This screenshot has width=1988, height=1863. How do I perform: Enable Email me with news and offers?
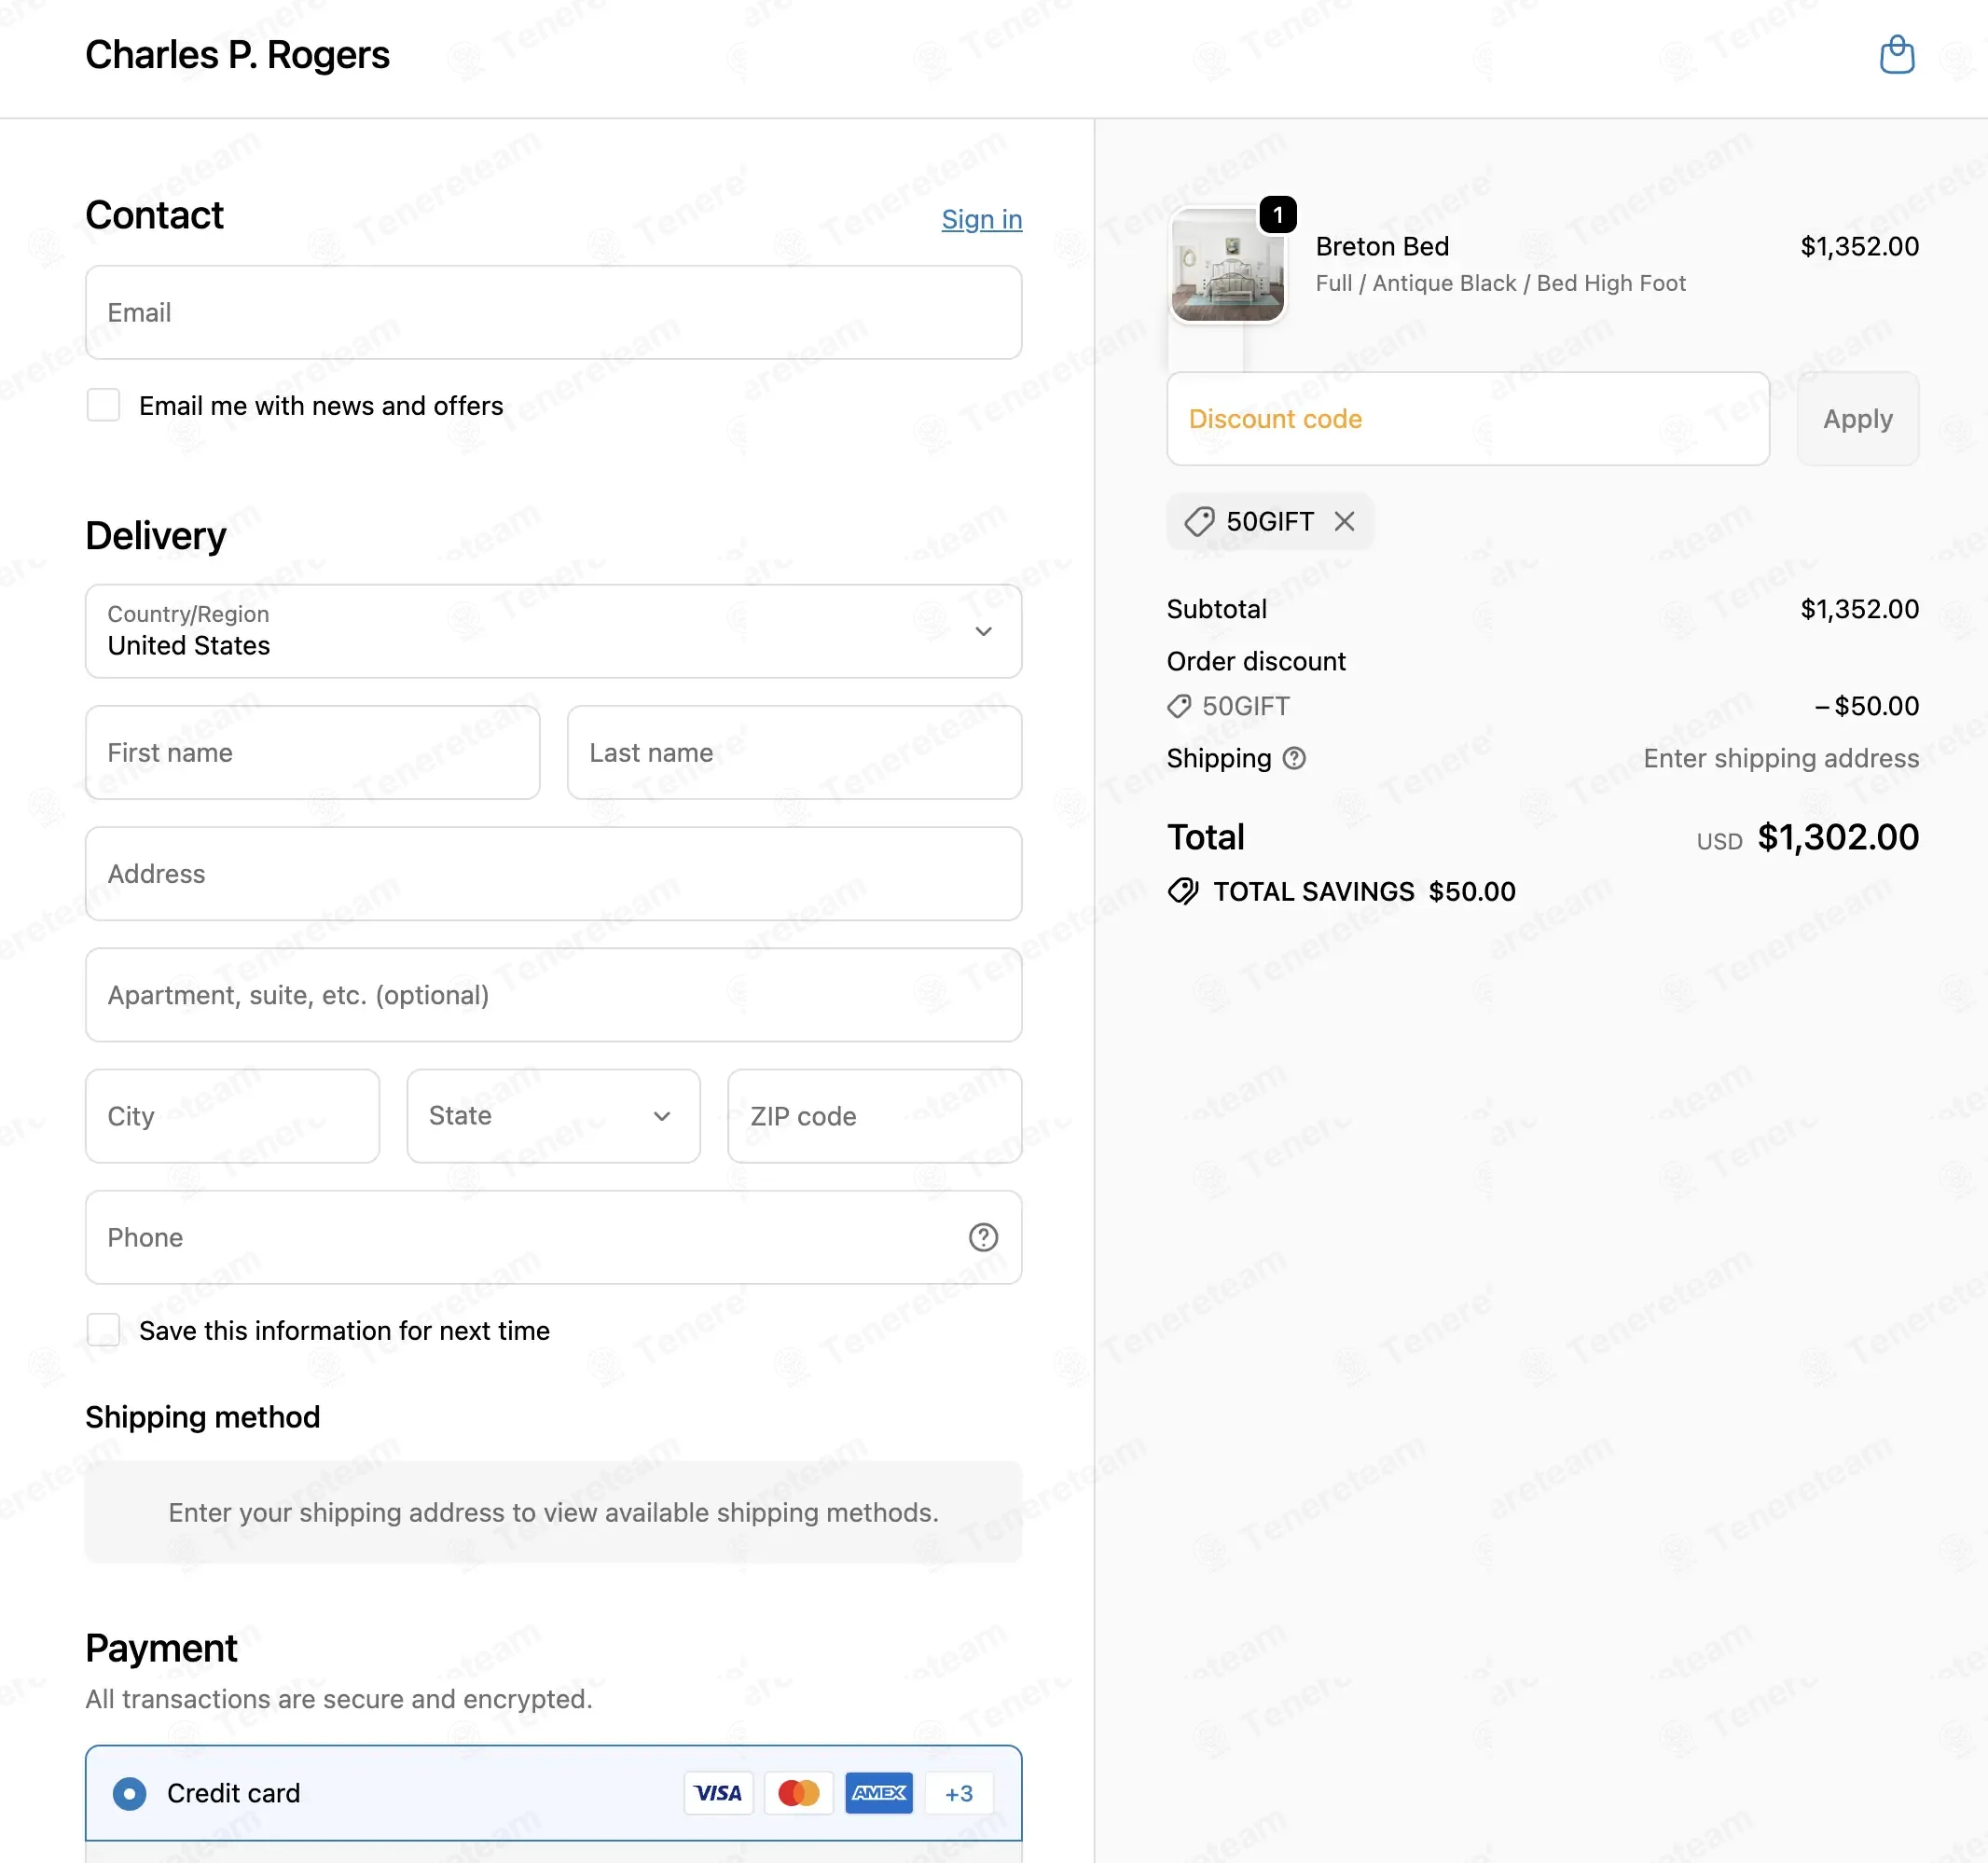tap(104, 406)
